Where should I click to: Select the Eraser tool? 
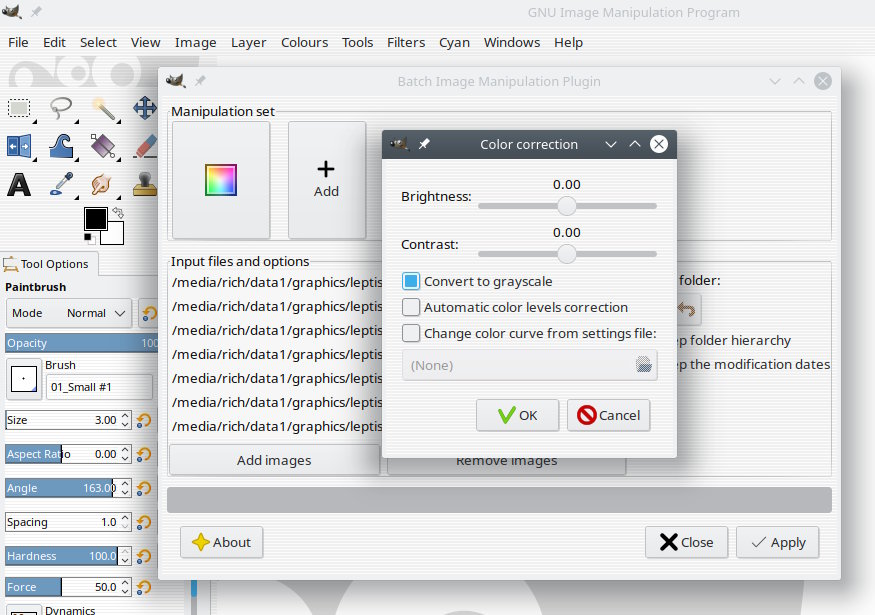point(146,147)
